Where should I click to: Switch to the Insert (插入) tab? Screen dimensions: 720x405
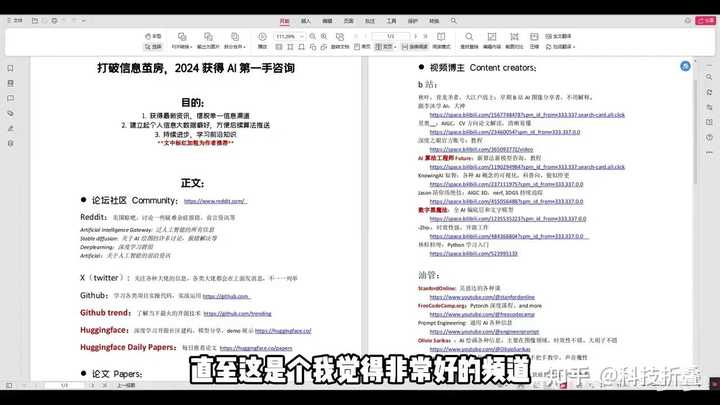(305, 20)
